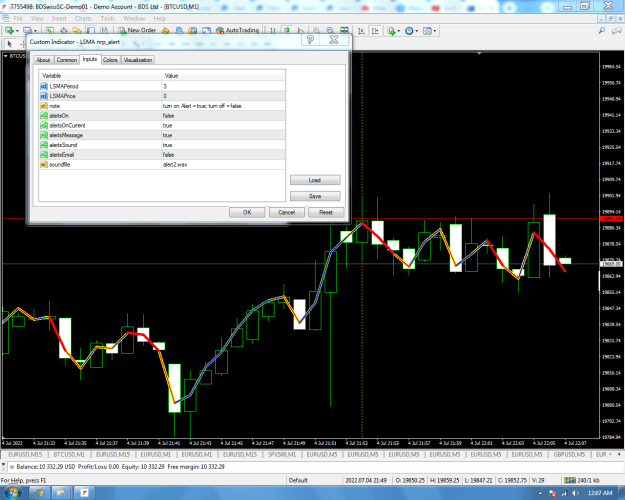Open the Charts menu
Viewport: 625px width, 500px height.
point(83,18)
